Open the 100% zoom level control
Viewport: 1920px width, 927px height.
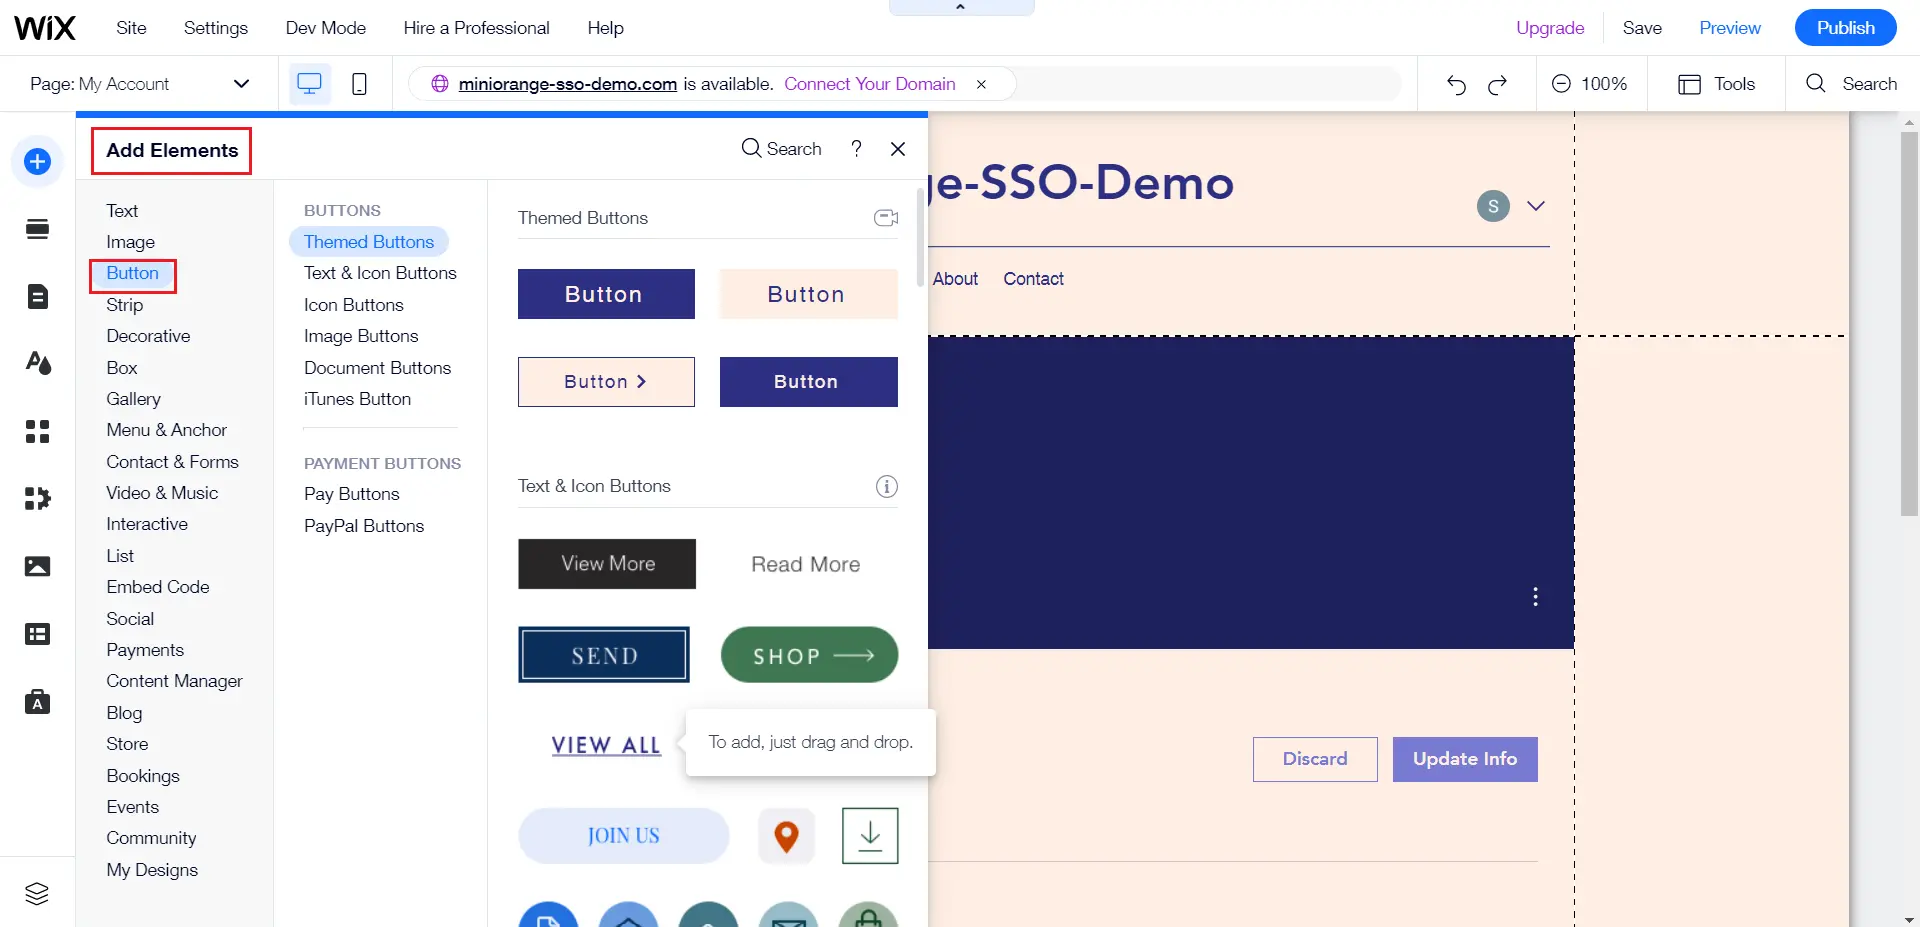click(1590, 84)
